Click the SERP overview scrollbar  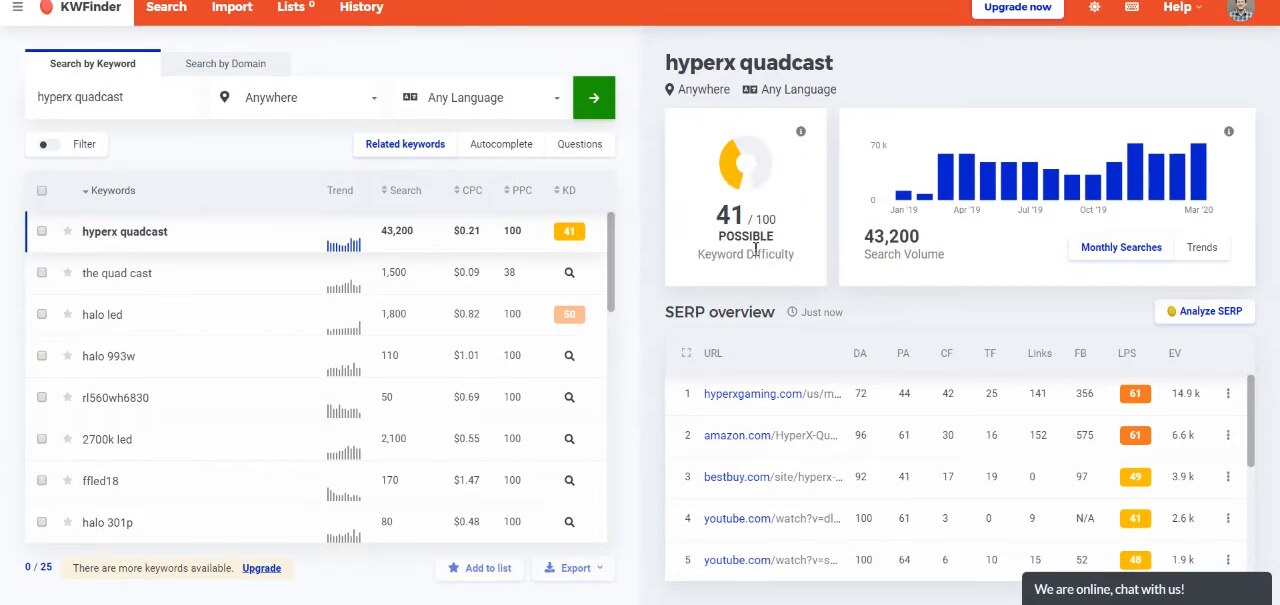pos(1251,420)
